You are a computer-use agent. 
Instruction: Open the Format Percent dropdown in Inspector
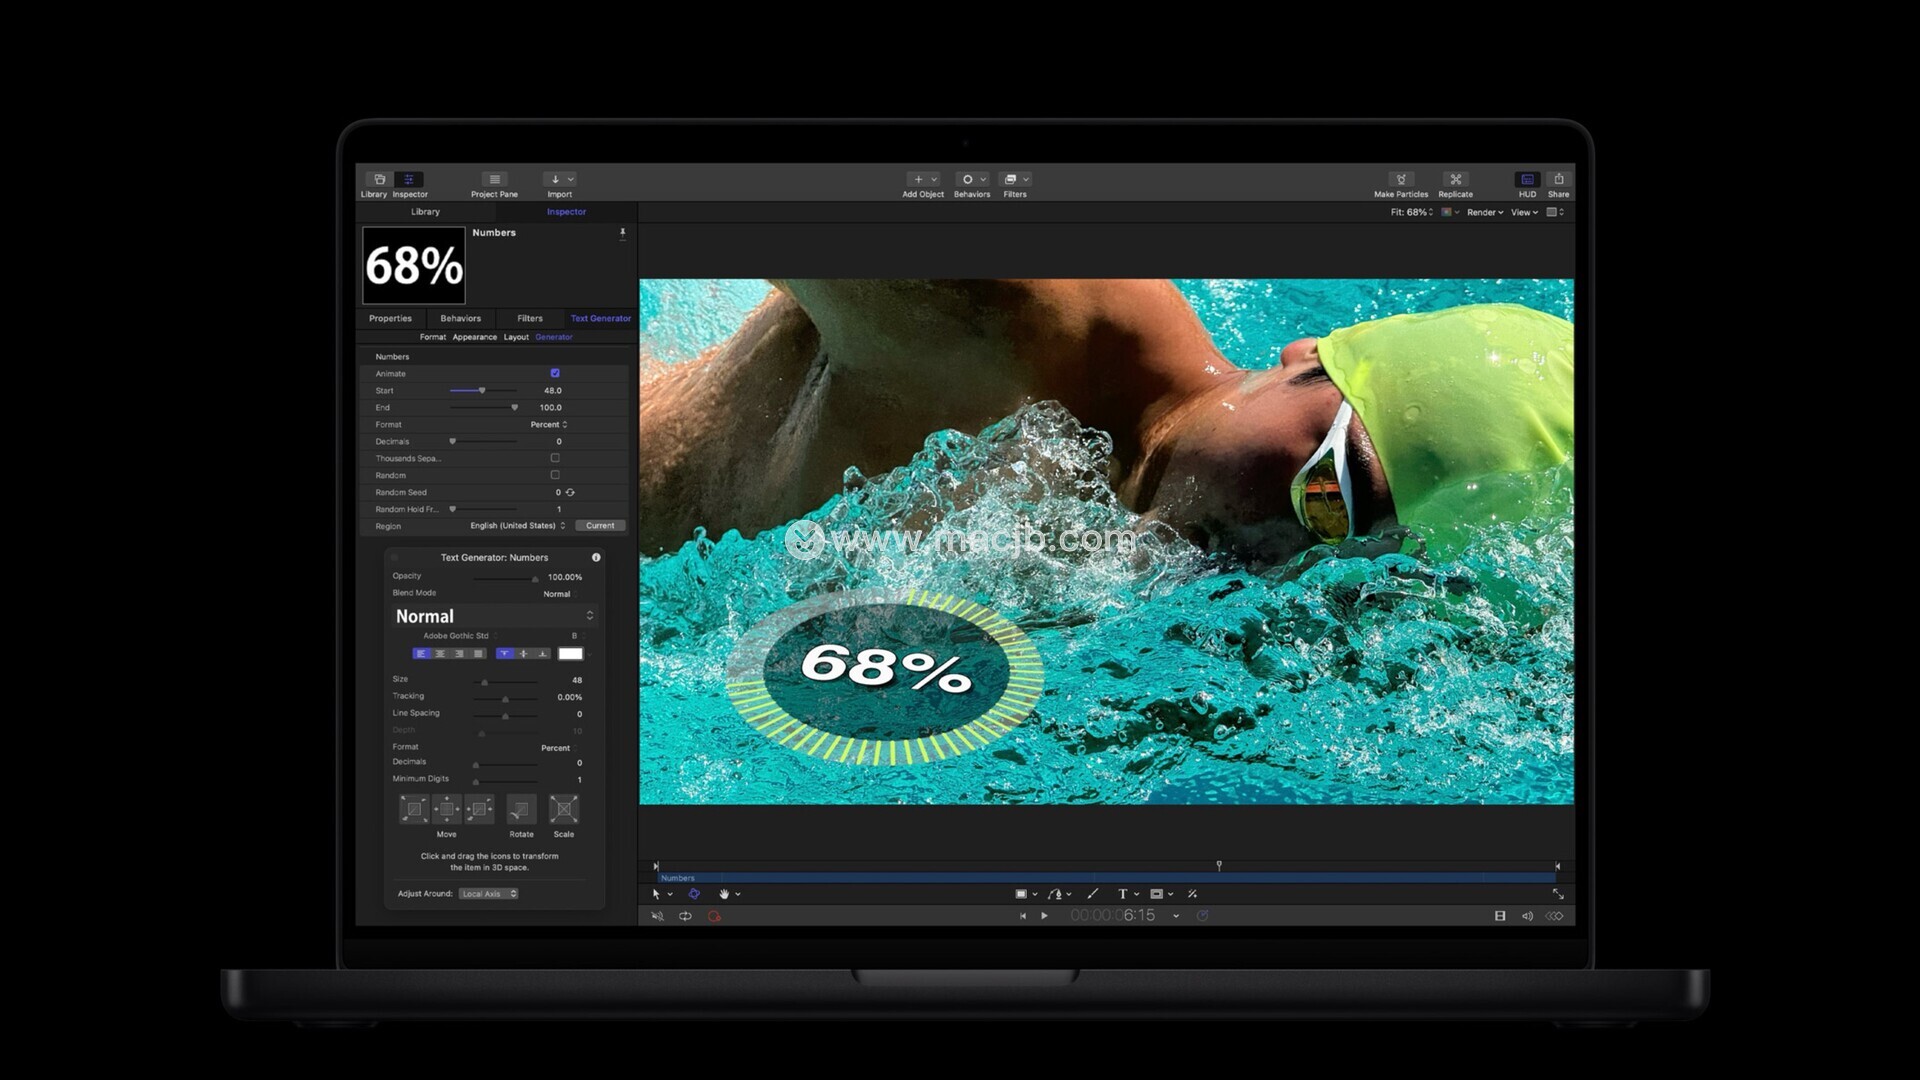point(549,425)
